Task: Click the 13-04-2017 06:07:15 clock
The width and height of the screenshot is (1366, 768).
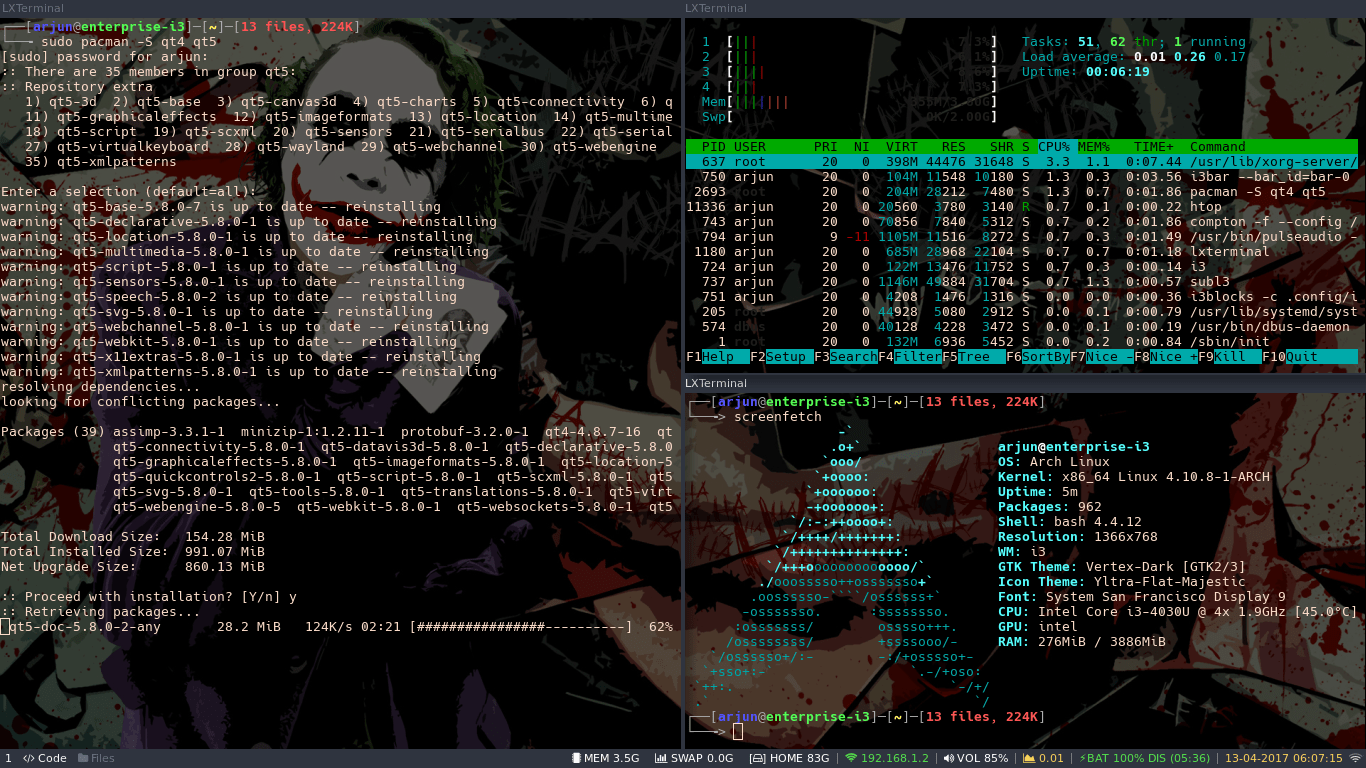Action: (x=1284, y=758)
